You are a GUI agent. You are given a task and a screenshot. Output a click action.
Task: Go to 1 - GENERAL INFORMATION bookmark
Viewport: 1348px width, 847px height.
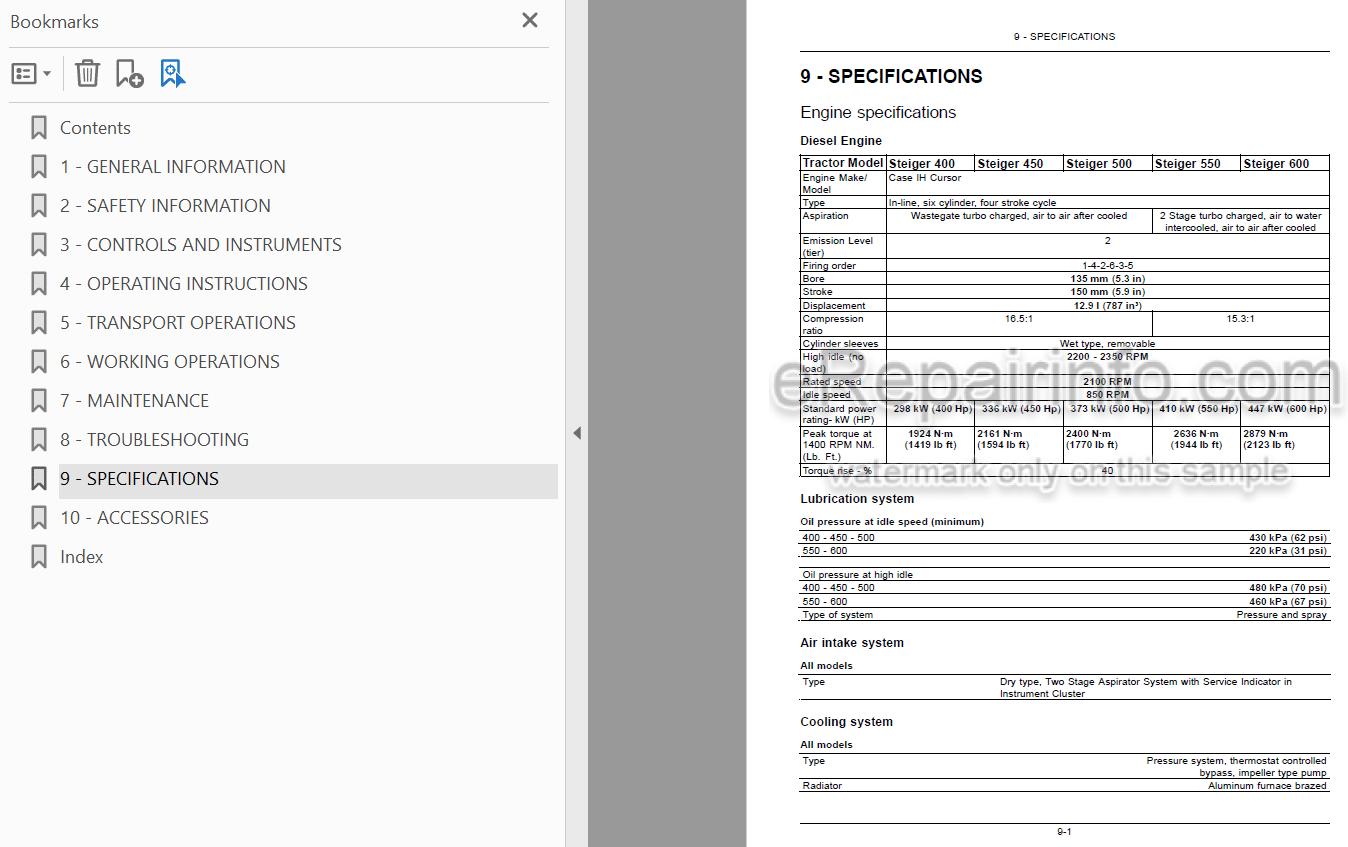pos(173,167)
